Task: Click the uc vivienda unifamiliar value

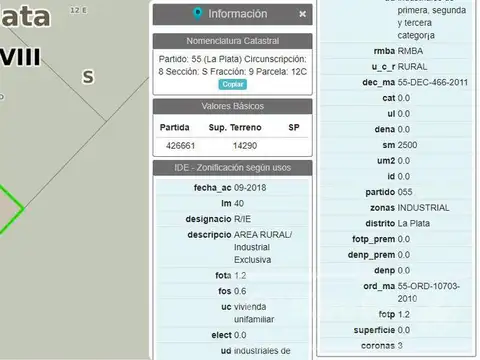Action: coord(254,313)
